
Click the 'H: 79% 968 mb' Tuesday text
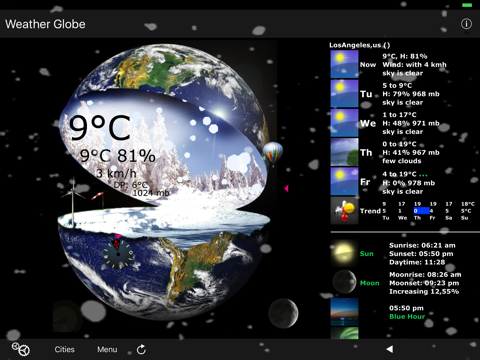(x=411, y=94)
